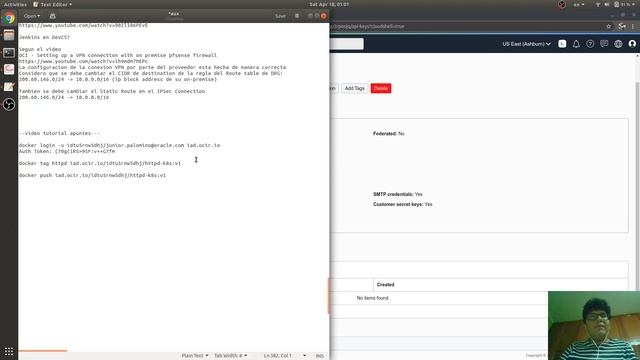Open the user profile avatar icon
Viewport: 640px width, 360px height.
[632, 44]
